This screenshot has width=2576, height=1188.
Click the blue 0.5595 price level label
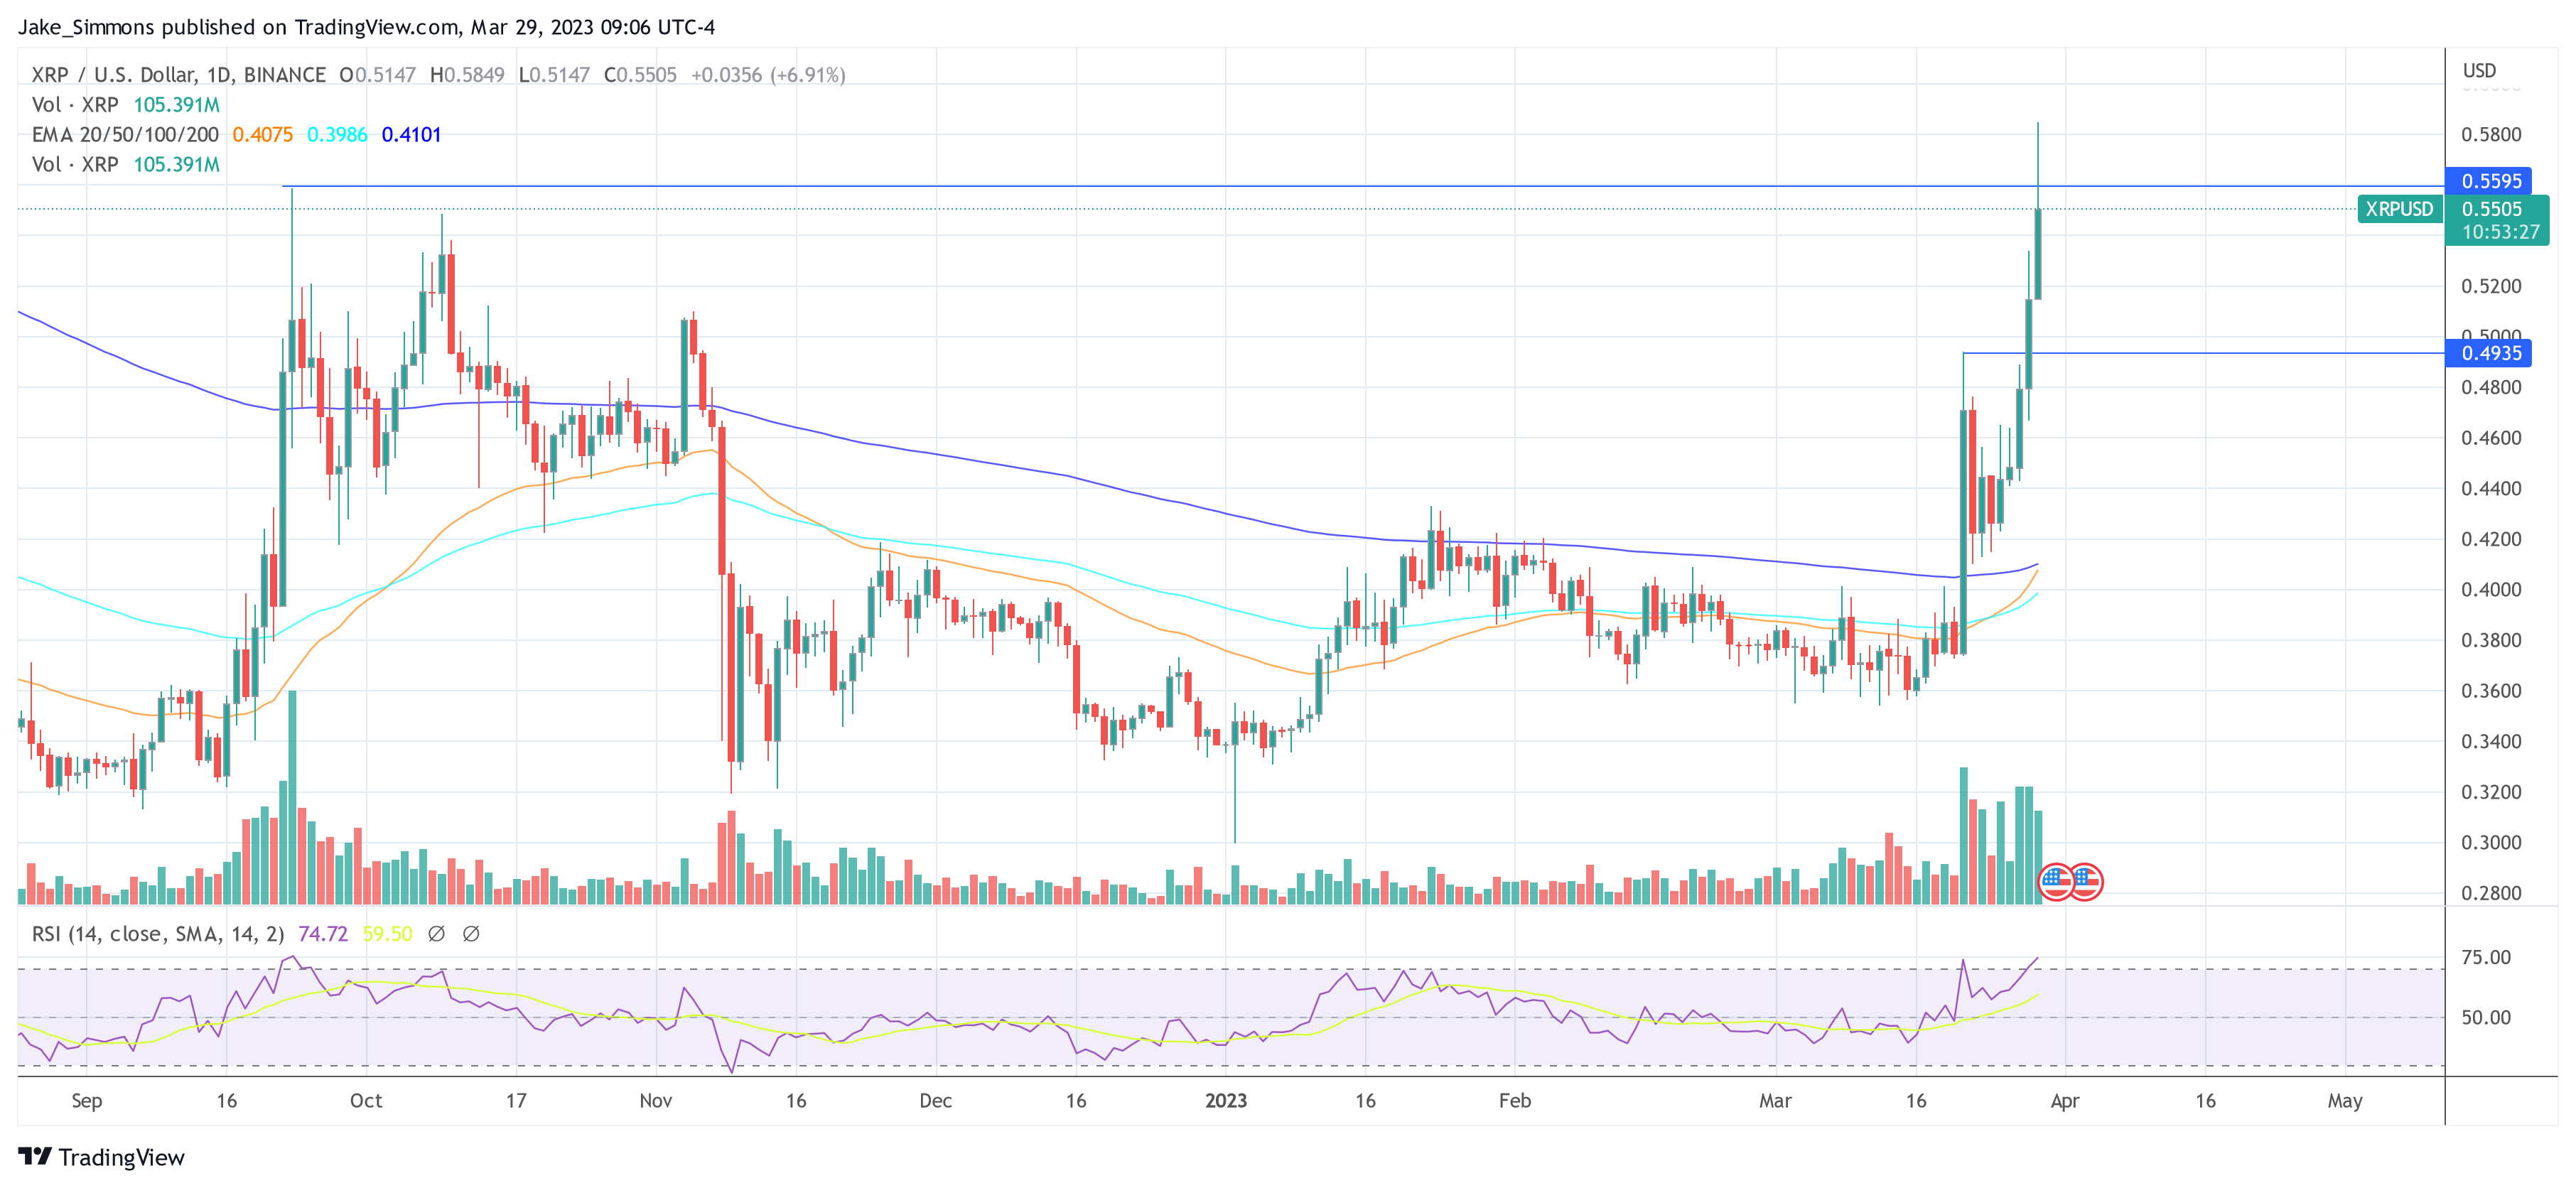click(2491, 181)
